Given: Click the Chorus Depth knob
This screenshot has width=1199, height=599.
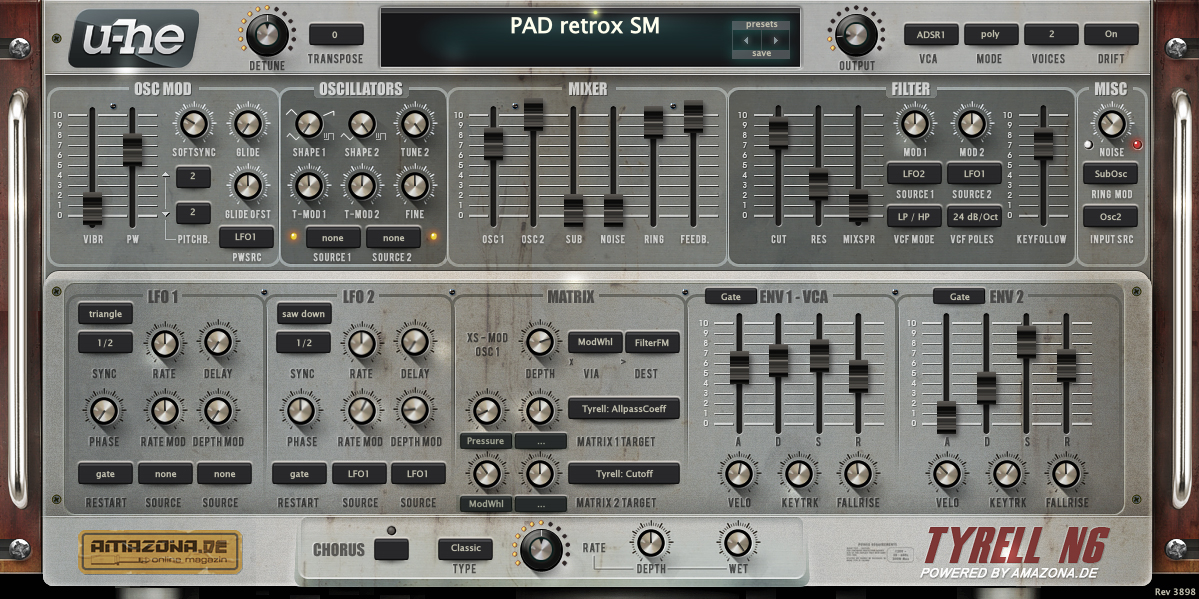Looking at the screenshot, I should (x=650, y=542).
